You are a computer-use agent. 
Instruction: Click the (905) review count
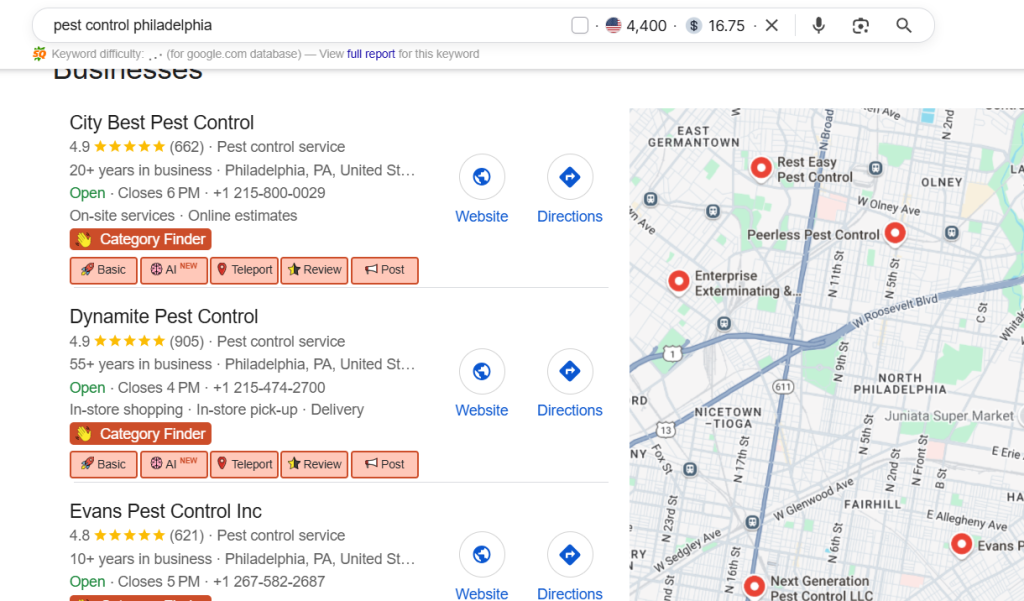(187, 342)
